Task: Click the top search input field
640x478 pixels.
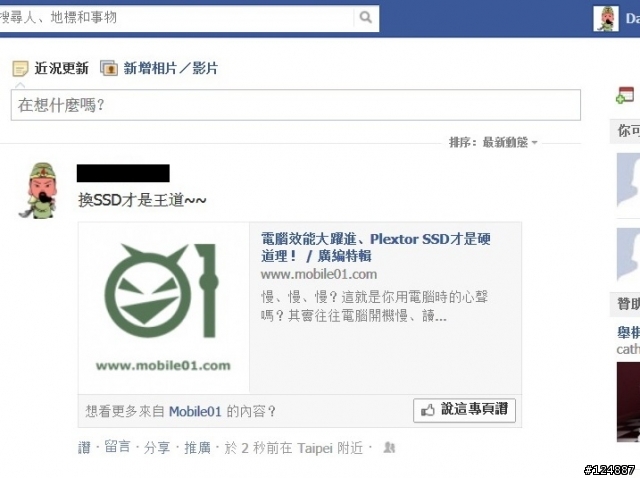Action: tap(176, 18)
